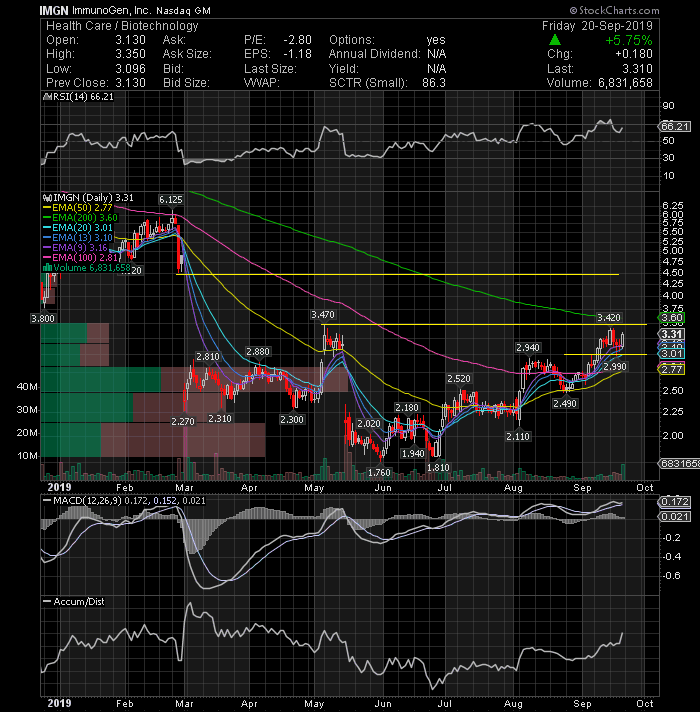This screenshot has height=712, width=700.
Task: Click the 3.420 September high annotation
Action: [609, 317]
